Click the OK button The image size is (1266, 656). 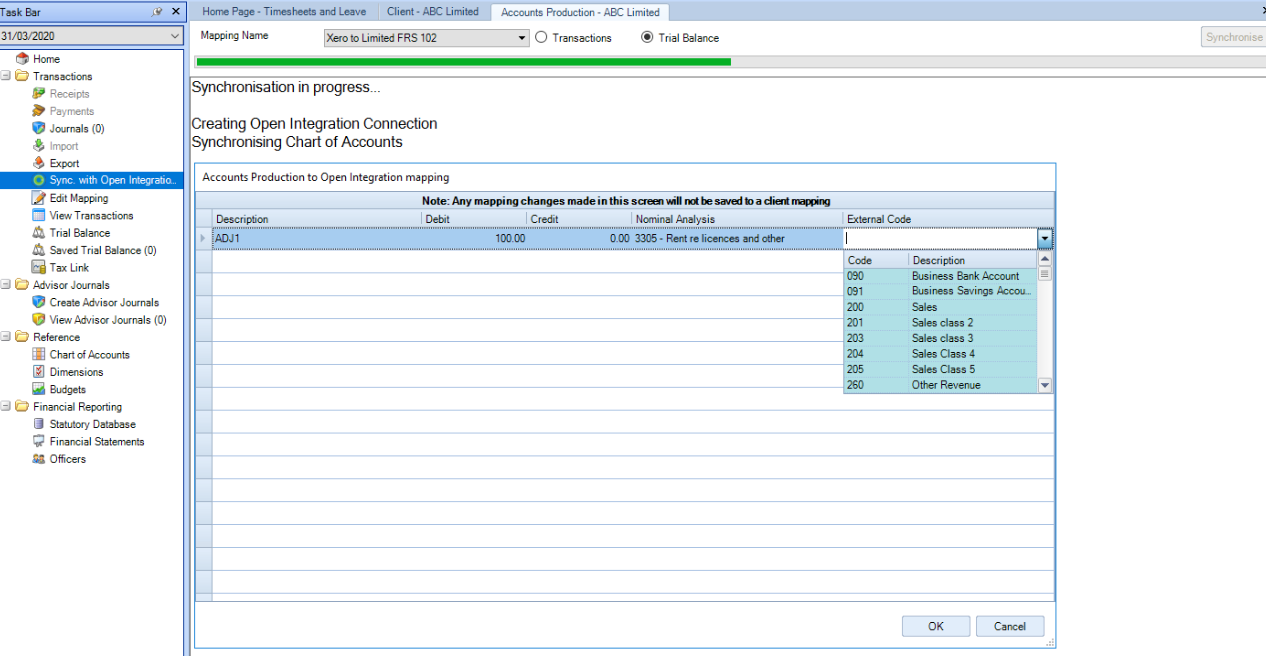pos(935,626)
